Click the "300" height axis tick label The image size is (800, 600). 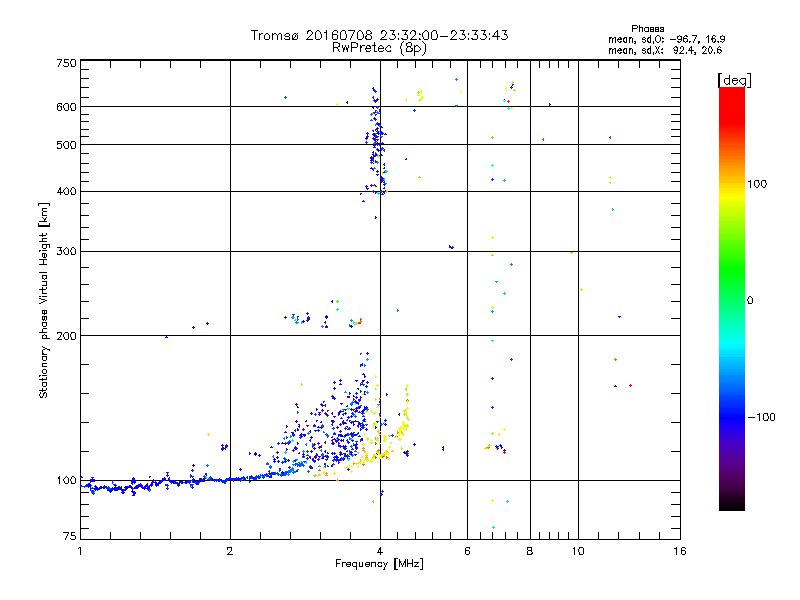66,251
